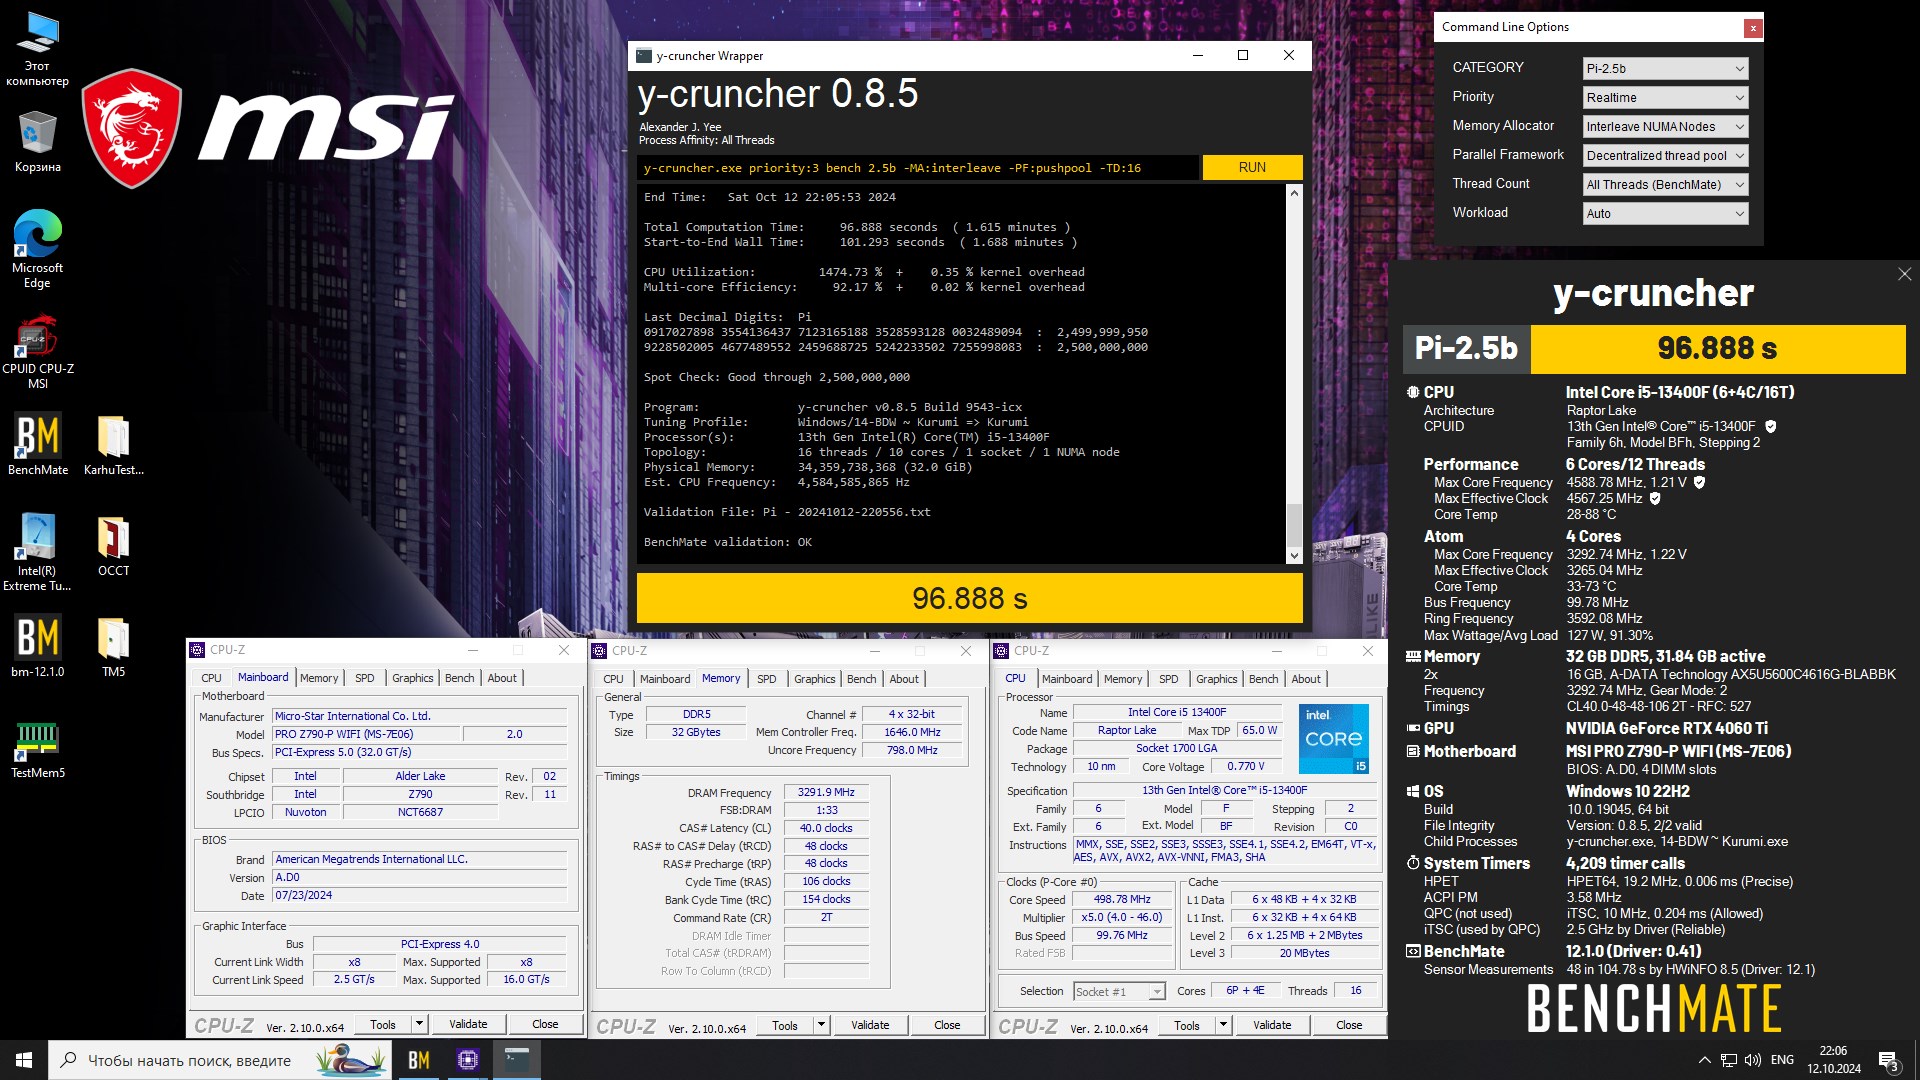Click the console output scrollbar down arrow
Screen dimensions: 1920x1080
pyautogui.click(x=1294, y=555)
